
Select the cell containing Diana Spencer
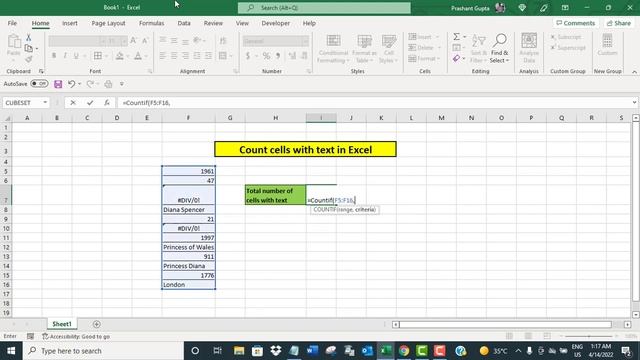189,209
